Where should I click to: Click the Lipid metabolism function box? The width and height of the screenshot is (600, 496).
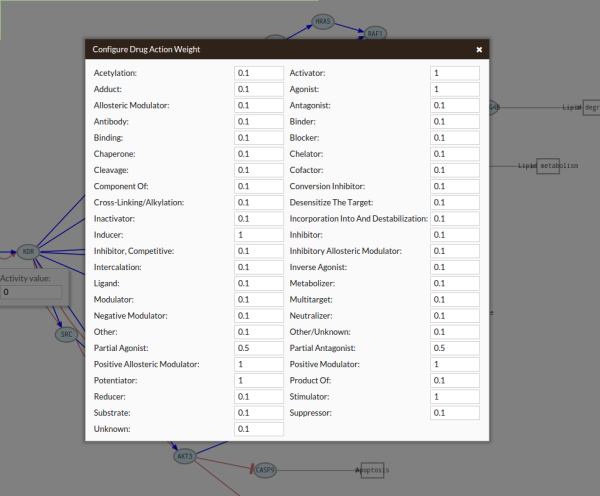coord(548,166)
